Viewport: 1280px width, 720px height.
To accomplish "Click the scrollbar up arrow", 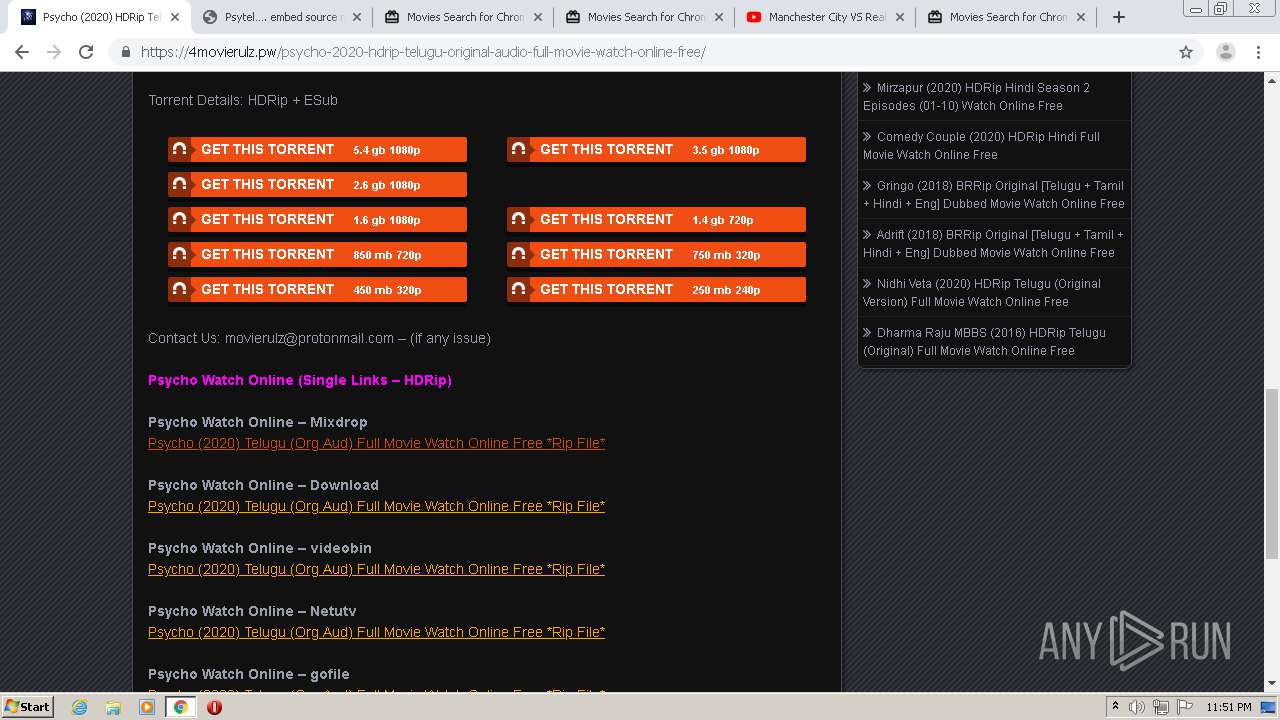I will tap(1272, 80).
